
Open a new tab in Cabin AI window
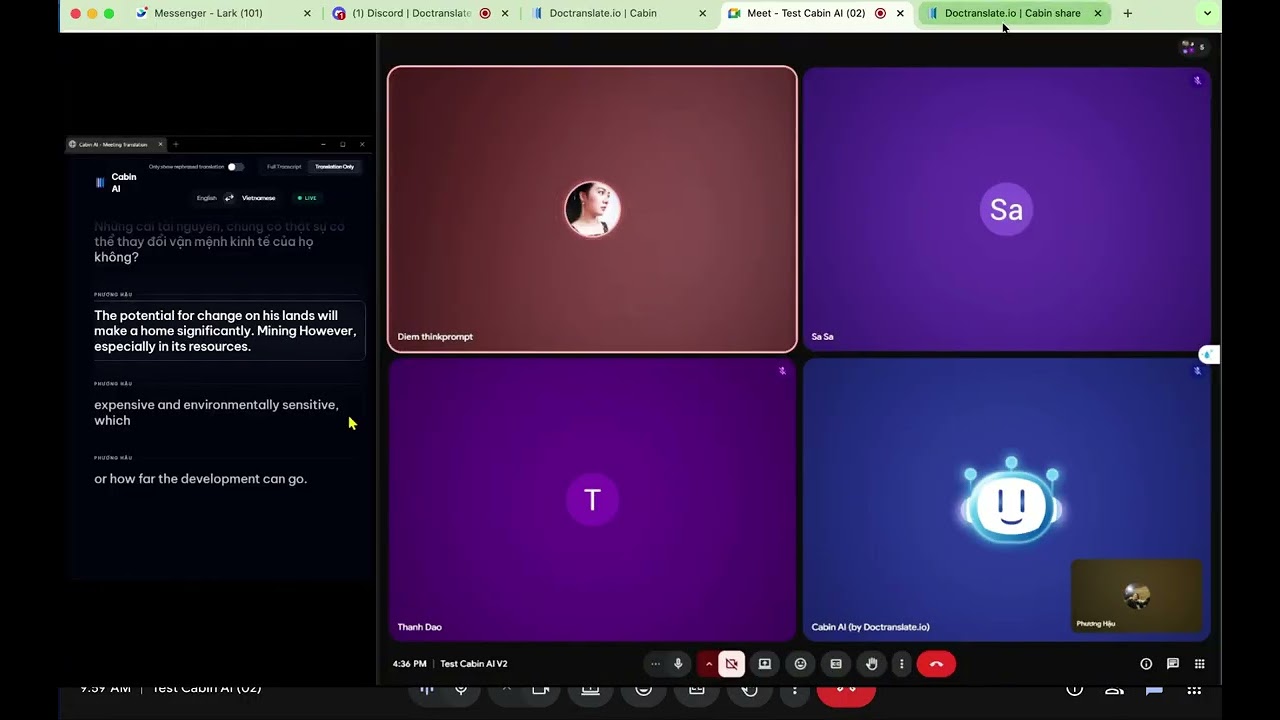point(175,144)
